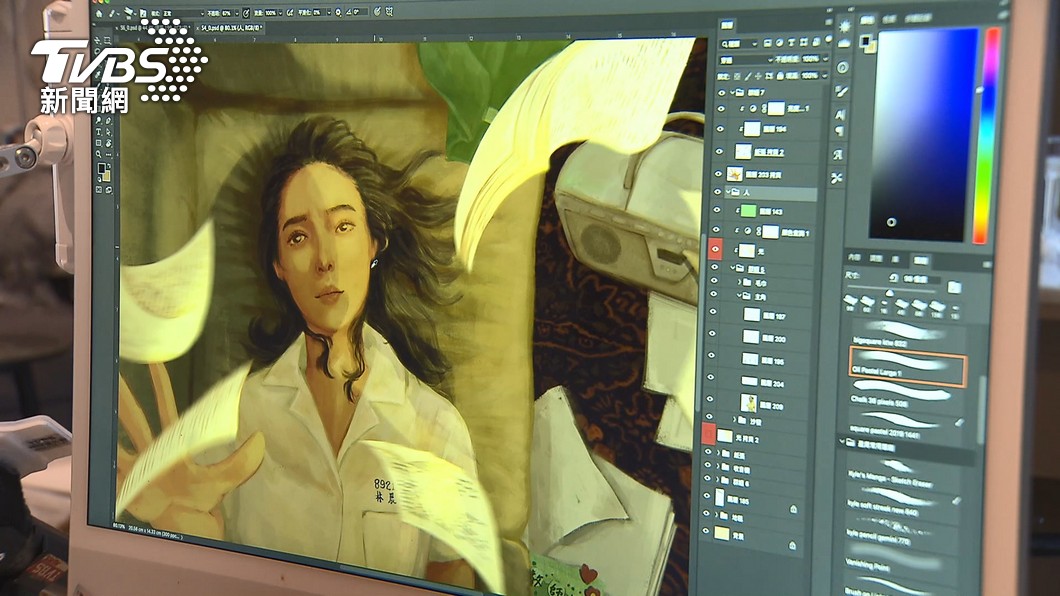The height and width of the screenshot is (596, 1060).
Task: Open the Character panel icon
Action: pos(840,115)
